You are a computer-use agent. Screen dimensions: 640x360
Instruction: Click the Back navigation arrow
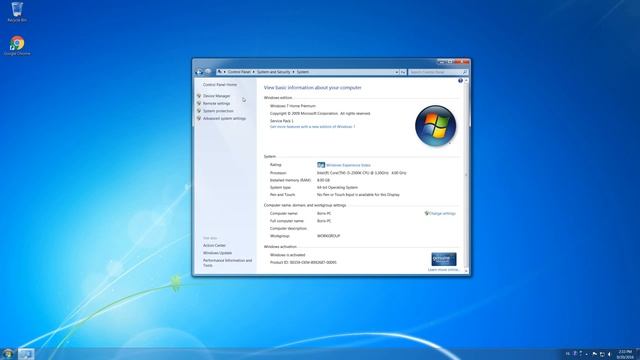pos(199,72)
